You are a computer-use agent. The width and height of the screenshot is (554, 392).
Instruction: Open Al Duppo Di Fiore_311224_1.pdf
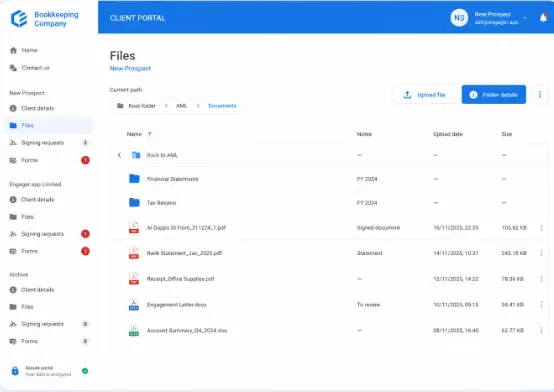[186, 228]
